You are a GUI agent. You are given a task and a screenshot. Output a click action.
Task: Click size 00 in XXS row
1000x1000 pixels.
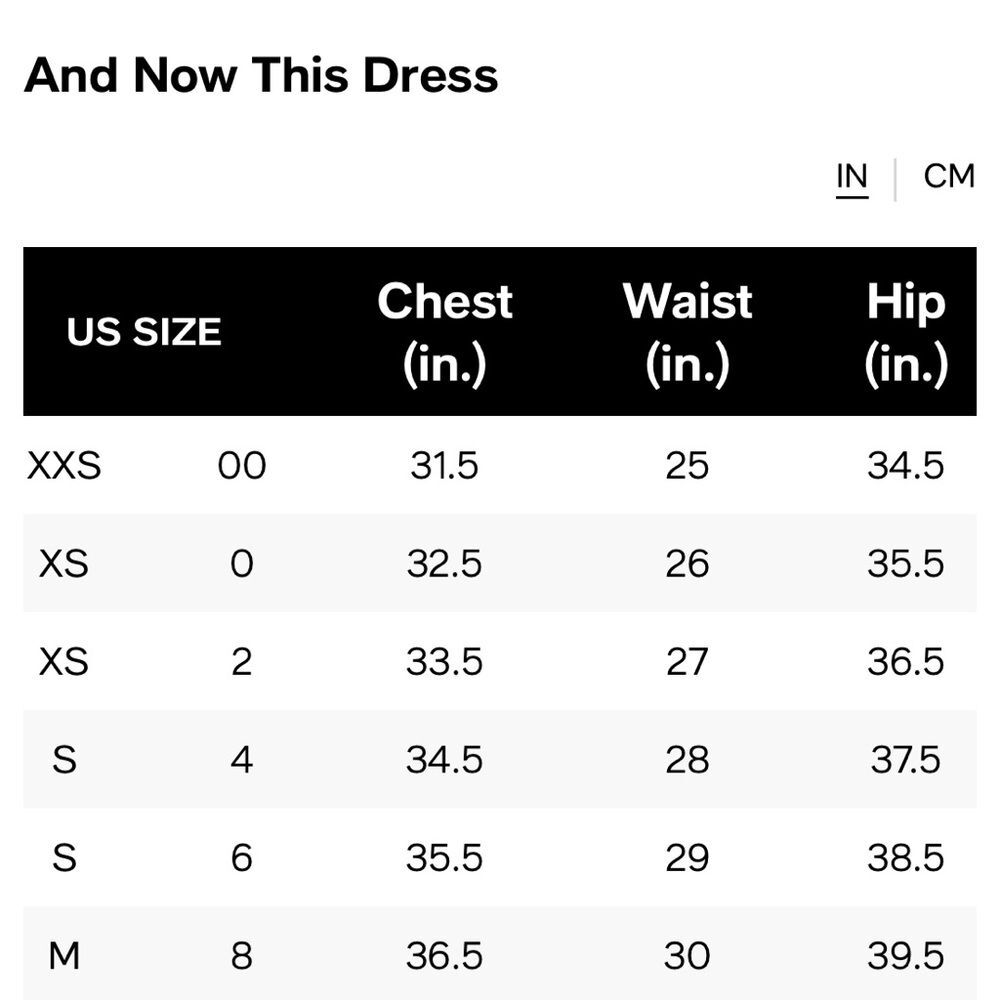tap(240, 465)
